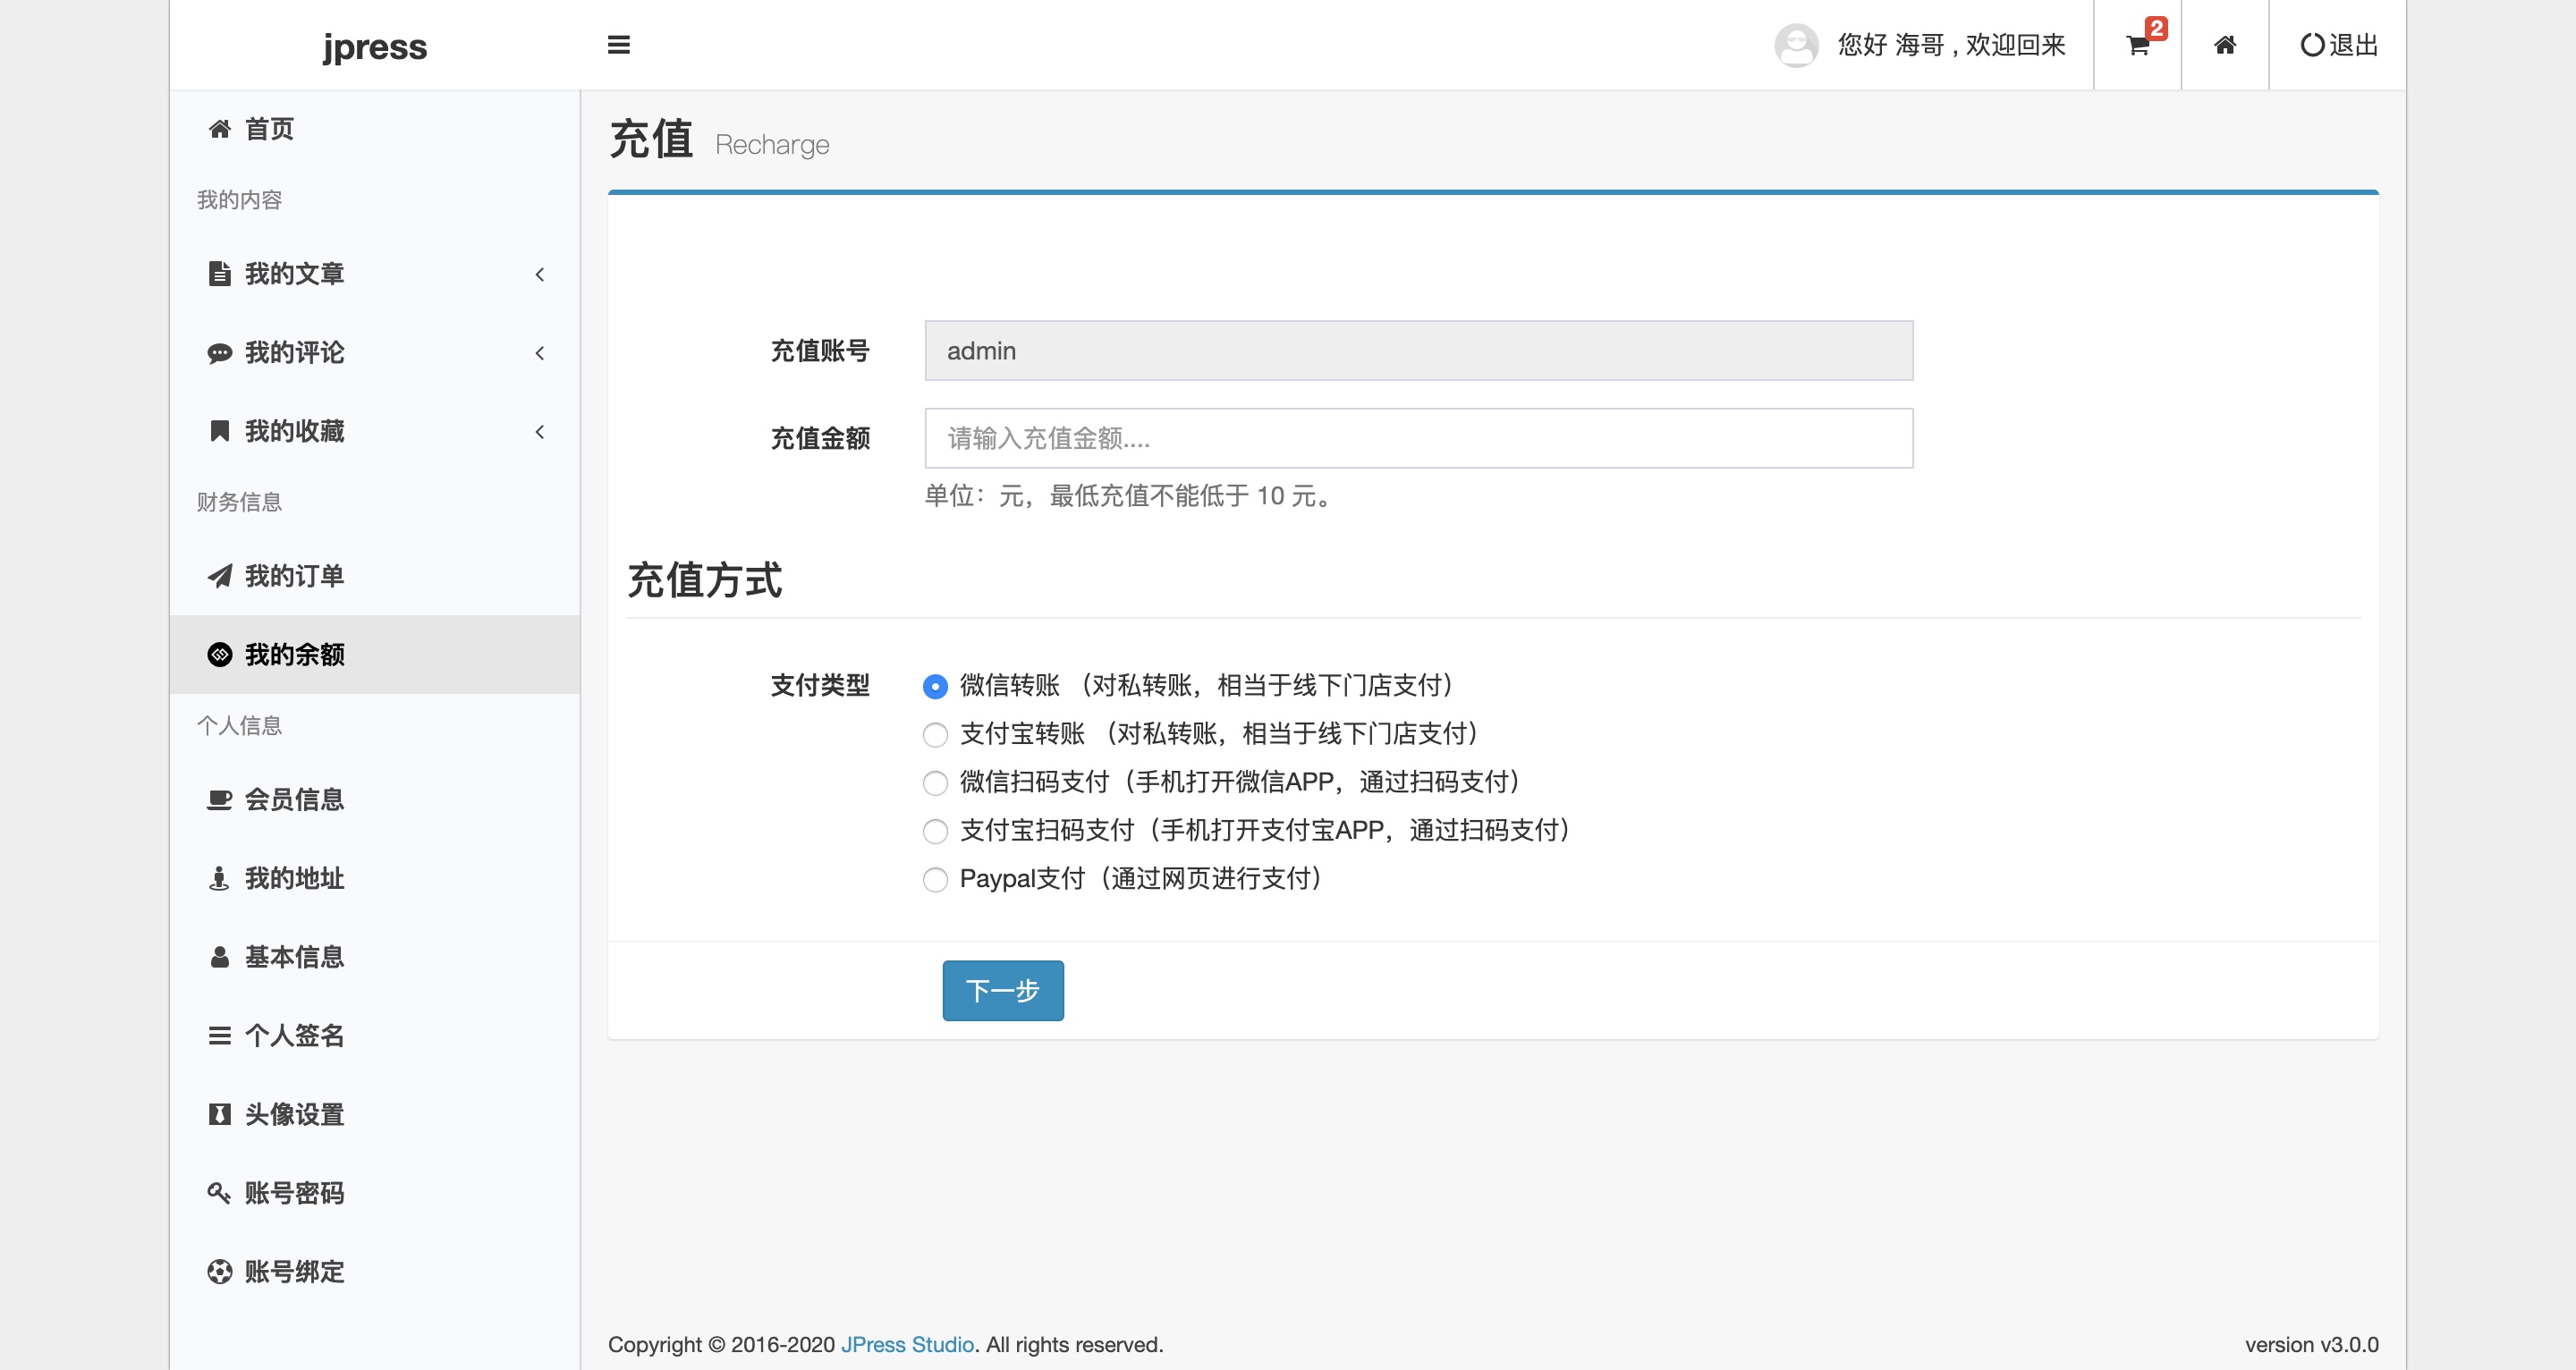Click the 首页 house icon in sidebar
This screenshot has height=1370, width=2576.
click(219, 129)
